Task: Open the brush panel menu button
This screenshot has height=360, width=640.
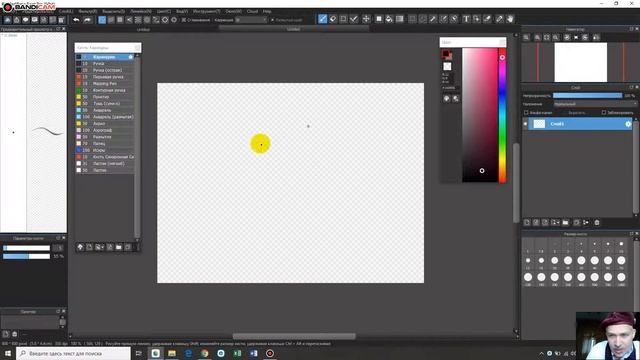Action: tap(137, 48)
